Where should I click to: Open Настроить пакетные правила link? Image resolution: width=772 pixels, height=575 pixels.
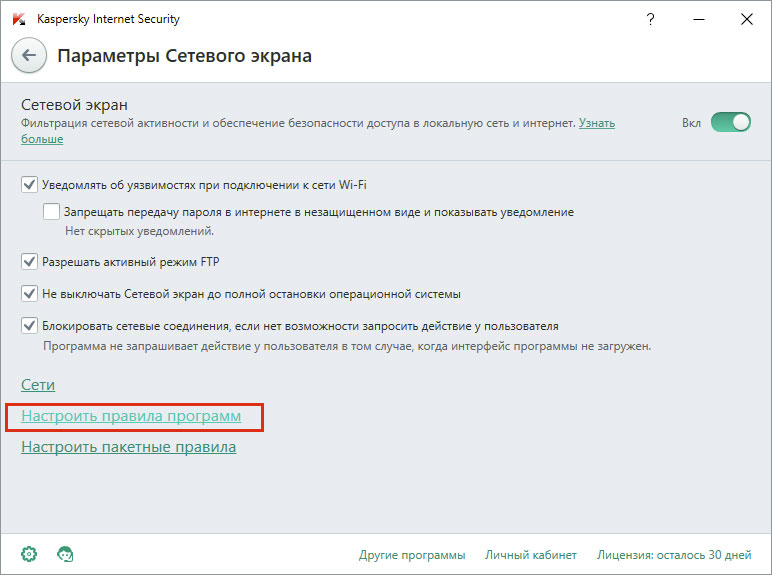coord(129,447)
